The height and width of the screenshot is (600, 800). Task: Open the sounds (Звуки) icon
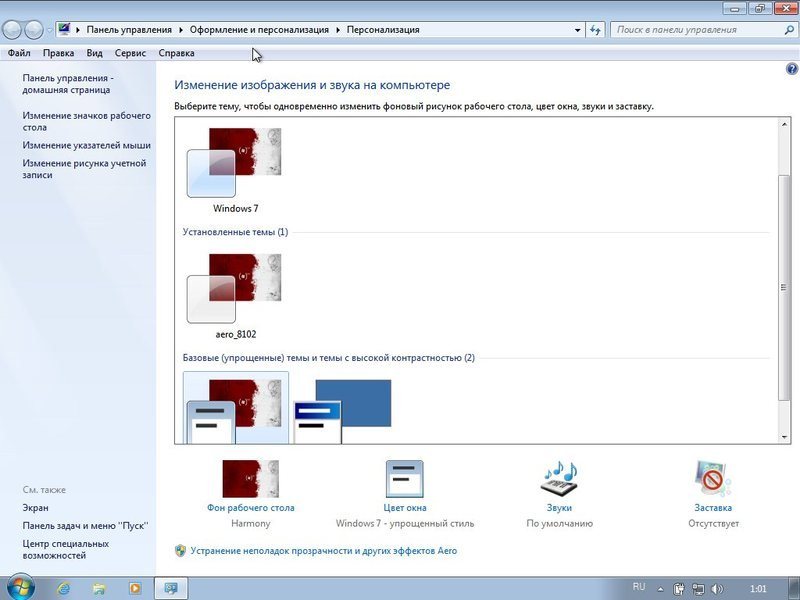(559, 479)
